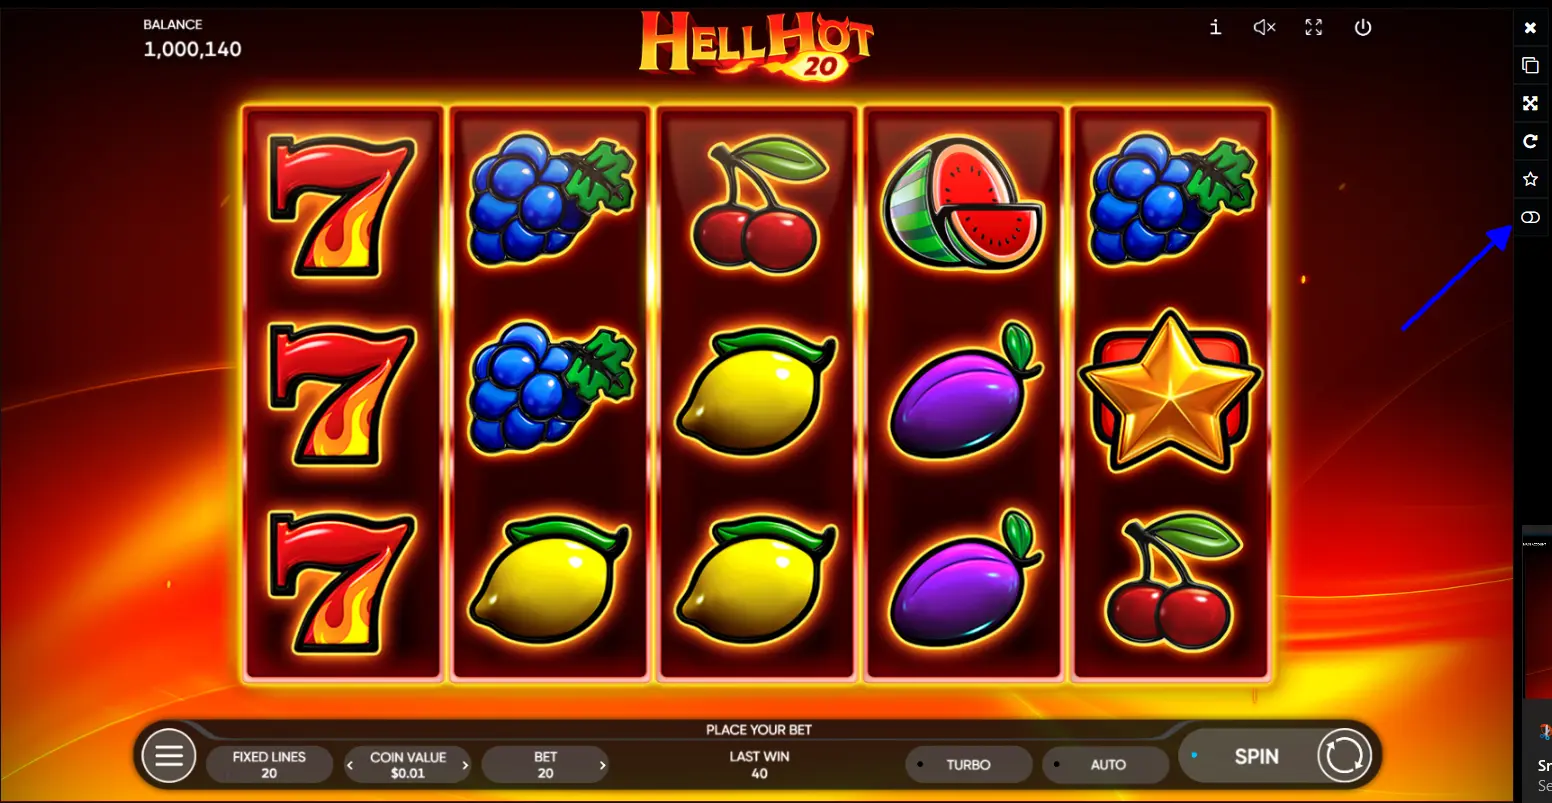Close the game with sidebar X
This screenshot has height=803, width=1552.
1530,27
